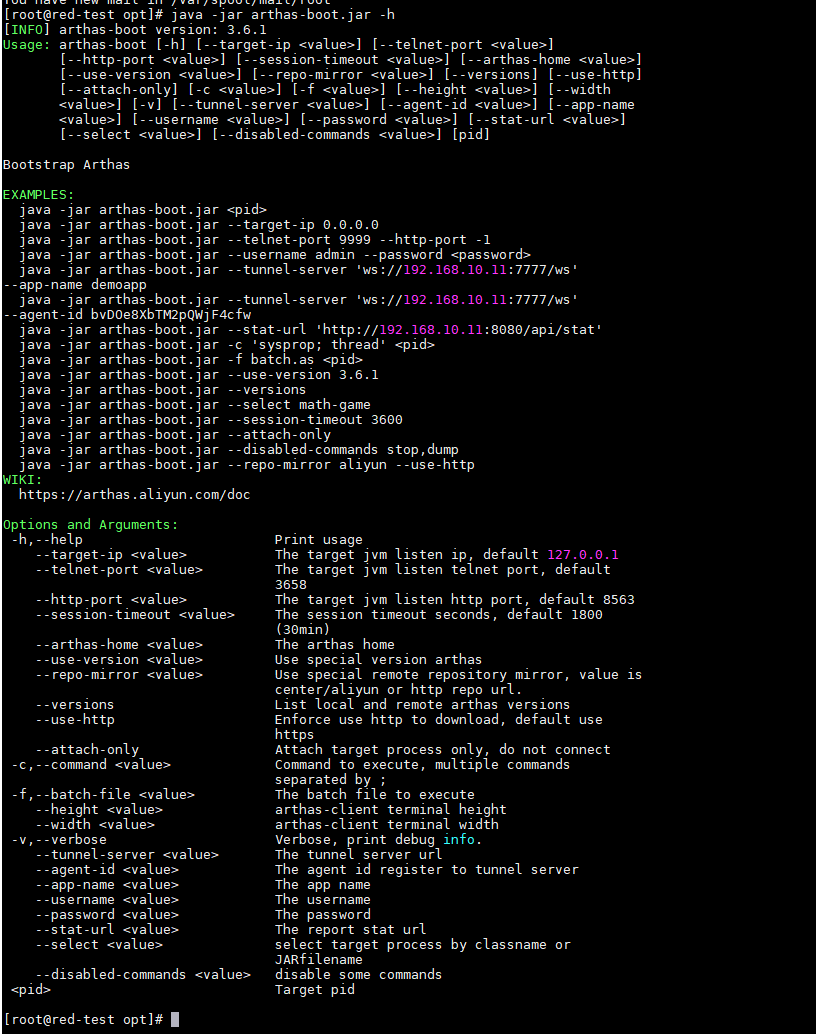
Task: Click the --telnet-port option entry
Action: [x=118, y=569]
